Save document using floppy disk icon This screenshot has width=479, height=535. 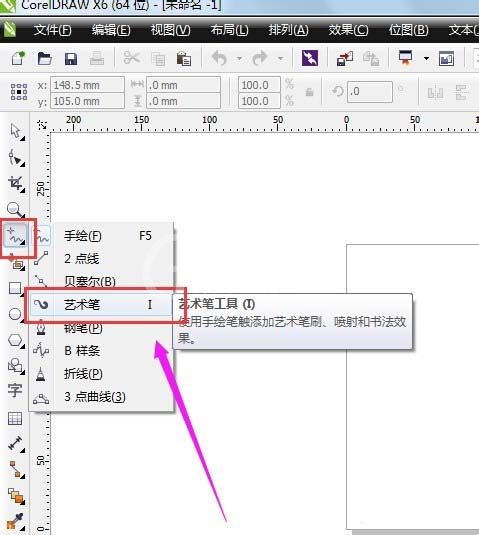click(x=71, y=59)
